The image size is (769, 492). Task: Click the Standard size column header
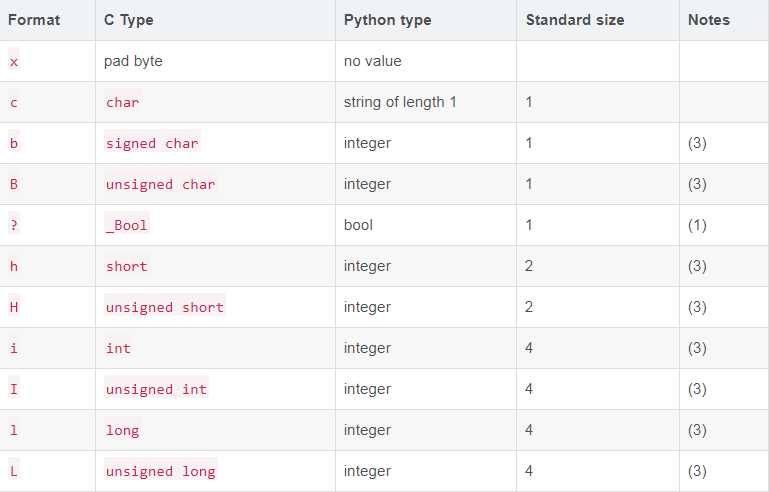[x=575, y=20]
